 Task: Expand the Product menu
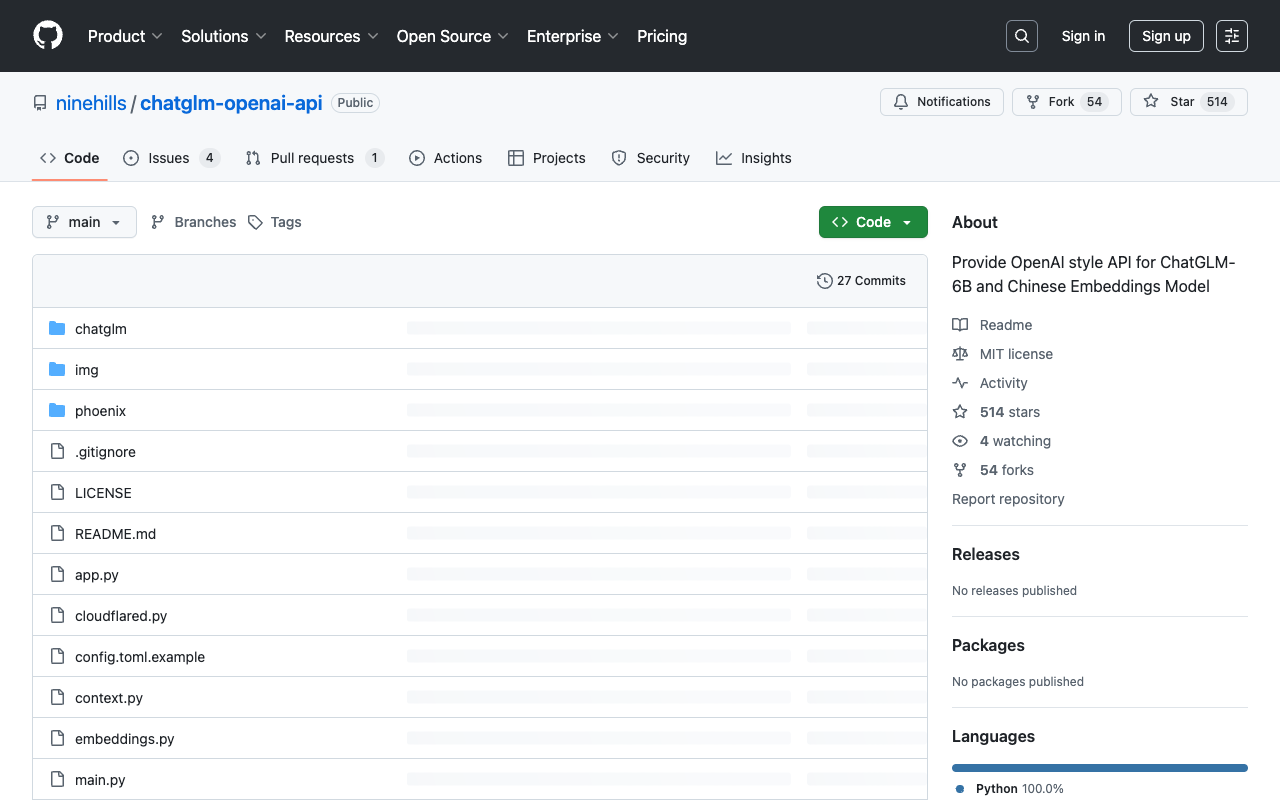point(125,36)
